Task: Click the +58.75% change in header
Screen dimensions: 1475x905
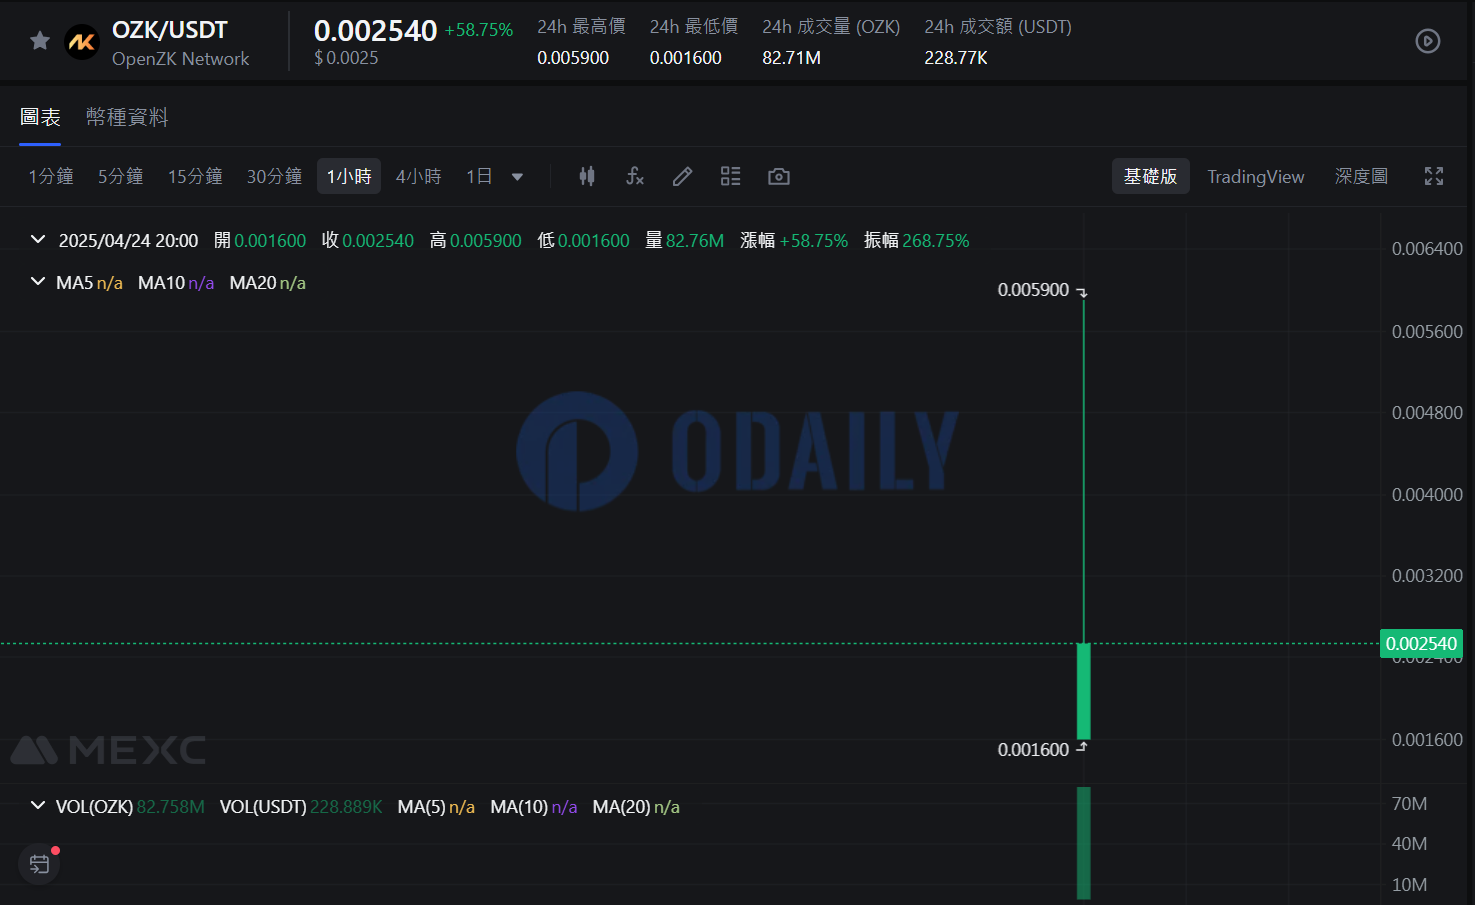Action: point(479,30)
